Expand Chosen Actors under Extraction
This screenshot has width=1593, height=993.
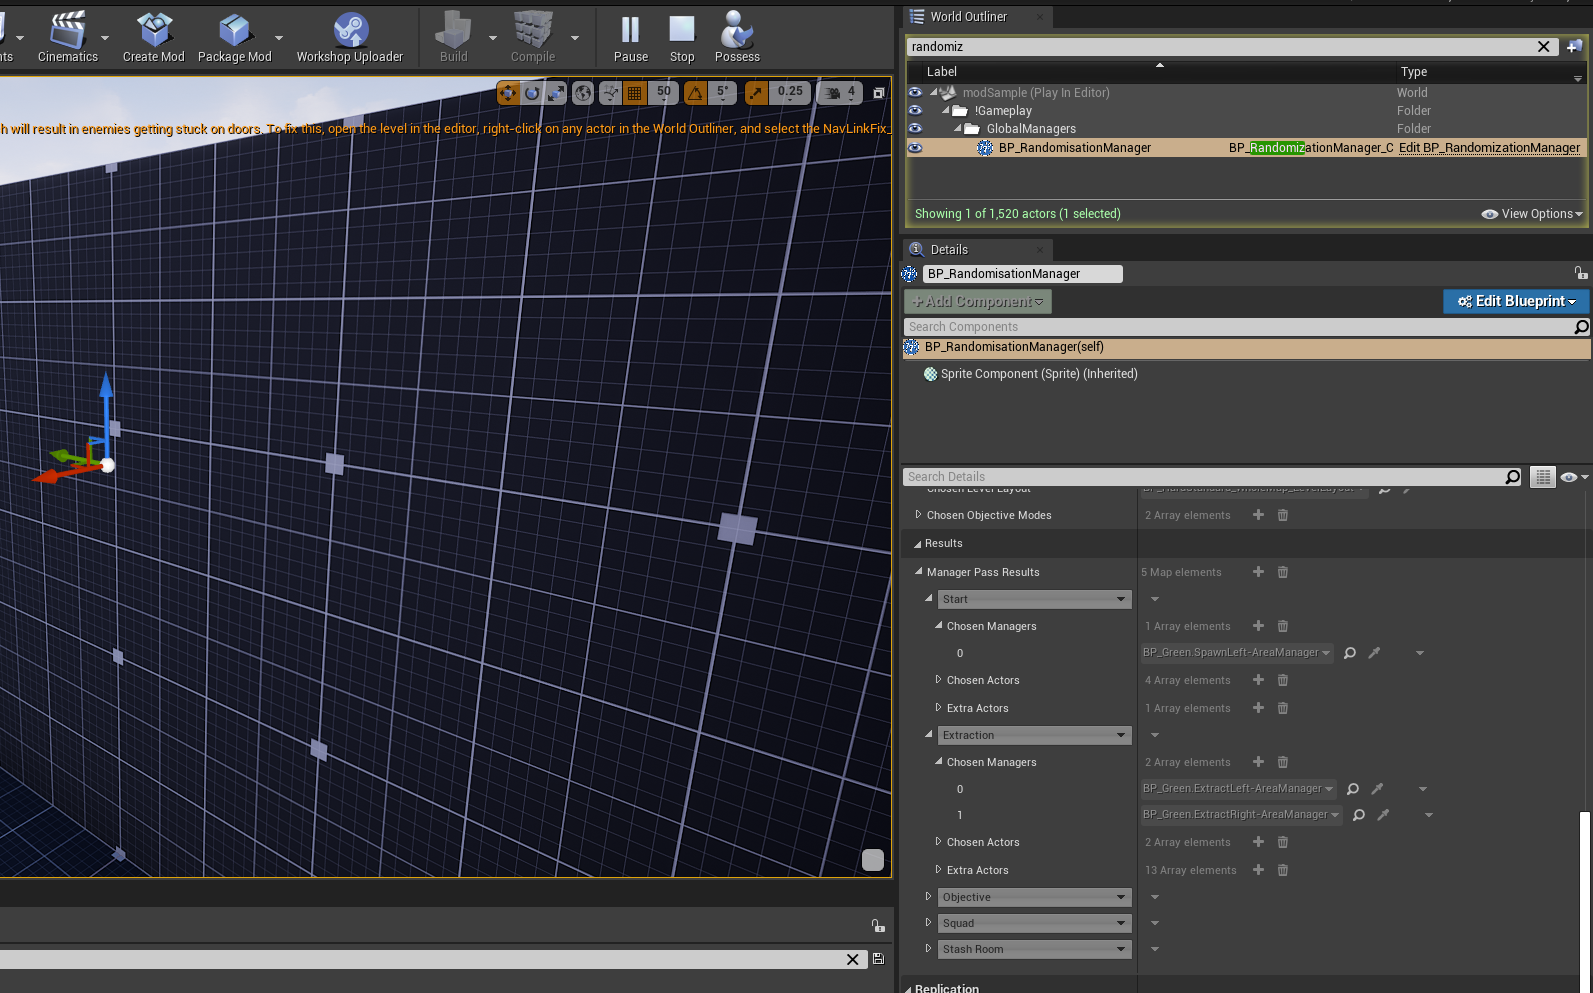938,842
